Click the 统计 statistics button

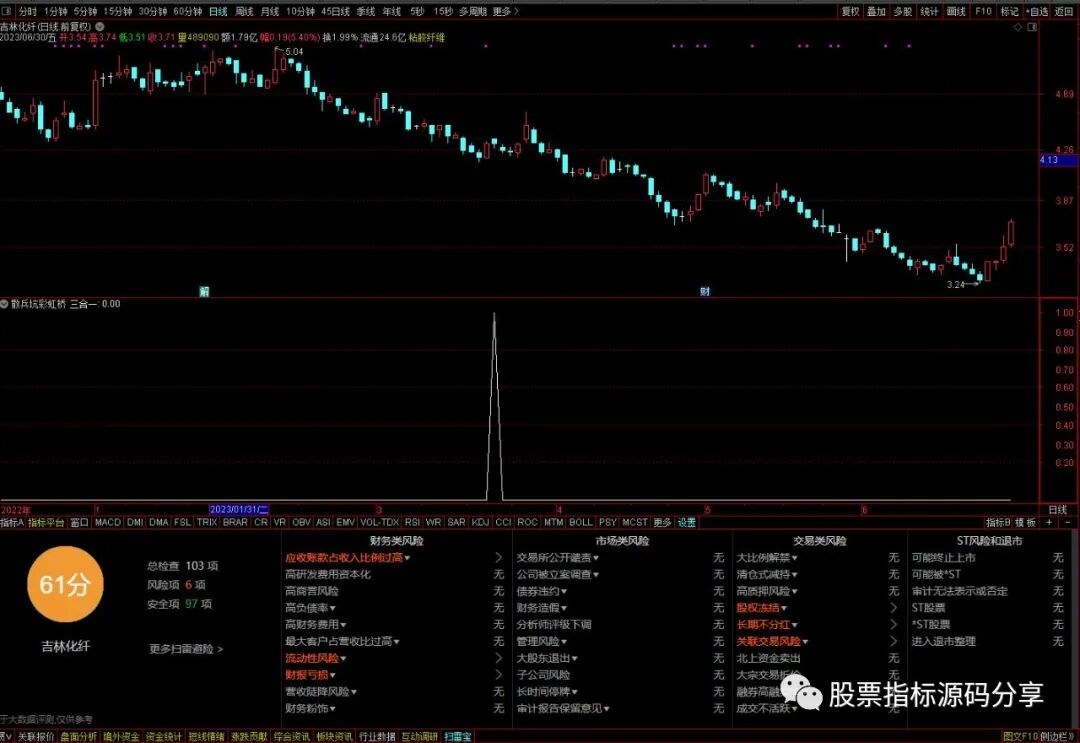[x=929, y=12]
